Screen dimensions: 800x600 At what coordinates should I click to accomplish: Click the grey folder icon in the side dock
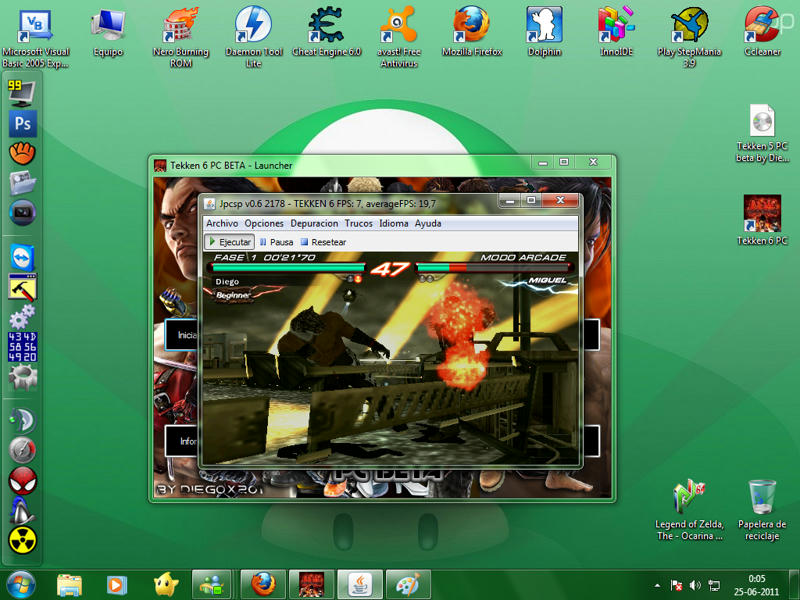coord(22,183)
